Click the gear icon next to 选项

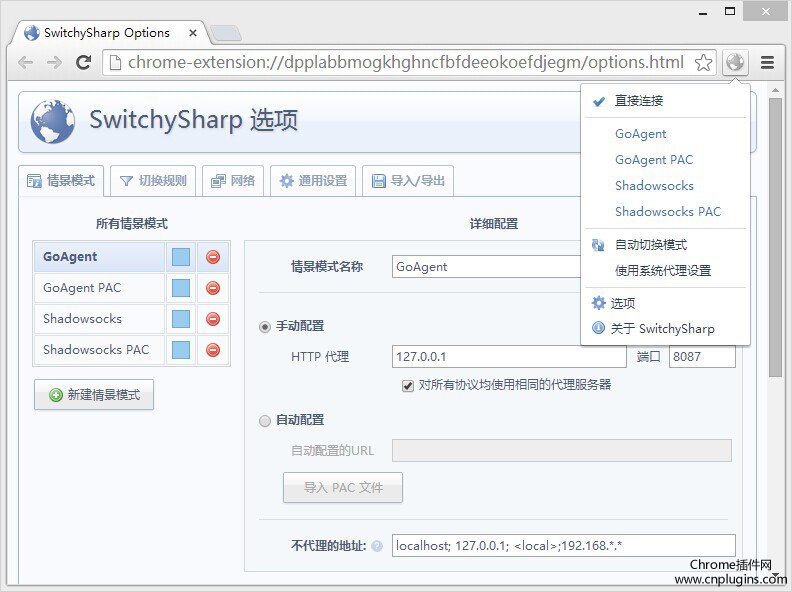(x=599, y=303)
